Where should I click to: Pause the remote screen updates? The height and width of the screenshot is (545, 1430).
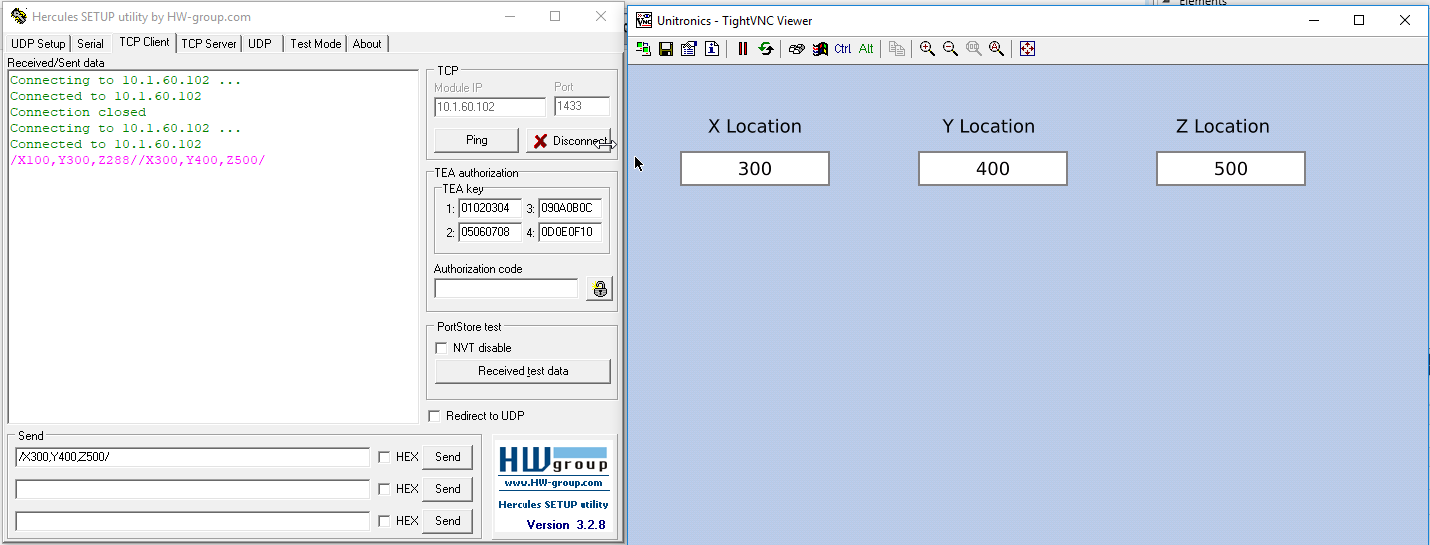pyautogui.click(x=742, y=49)
